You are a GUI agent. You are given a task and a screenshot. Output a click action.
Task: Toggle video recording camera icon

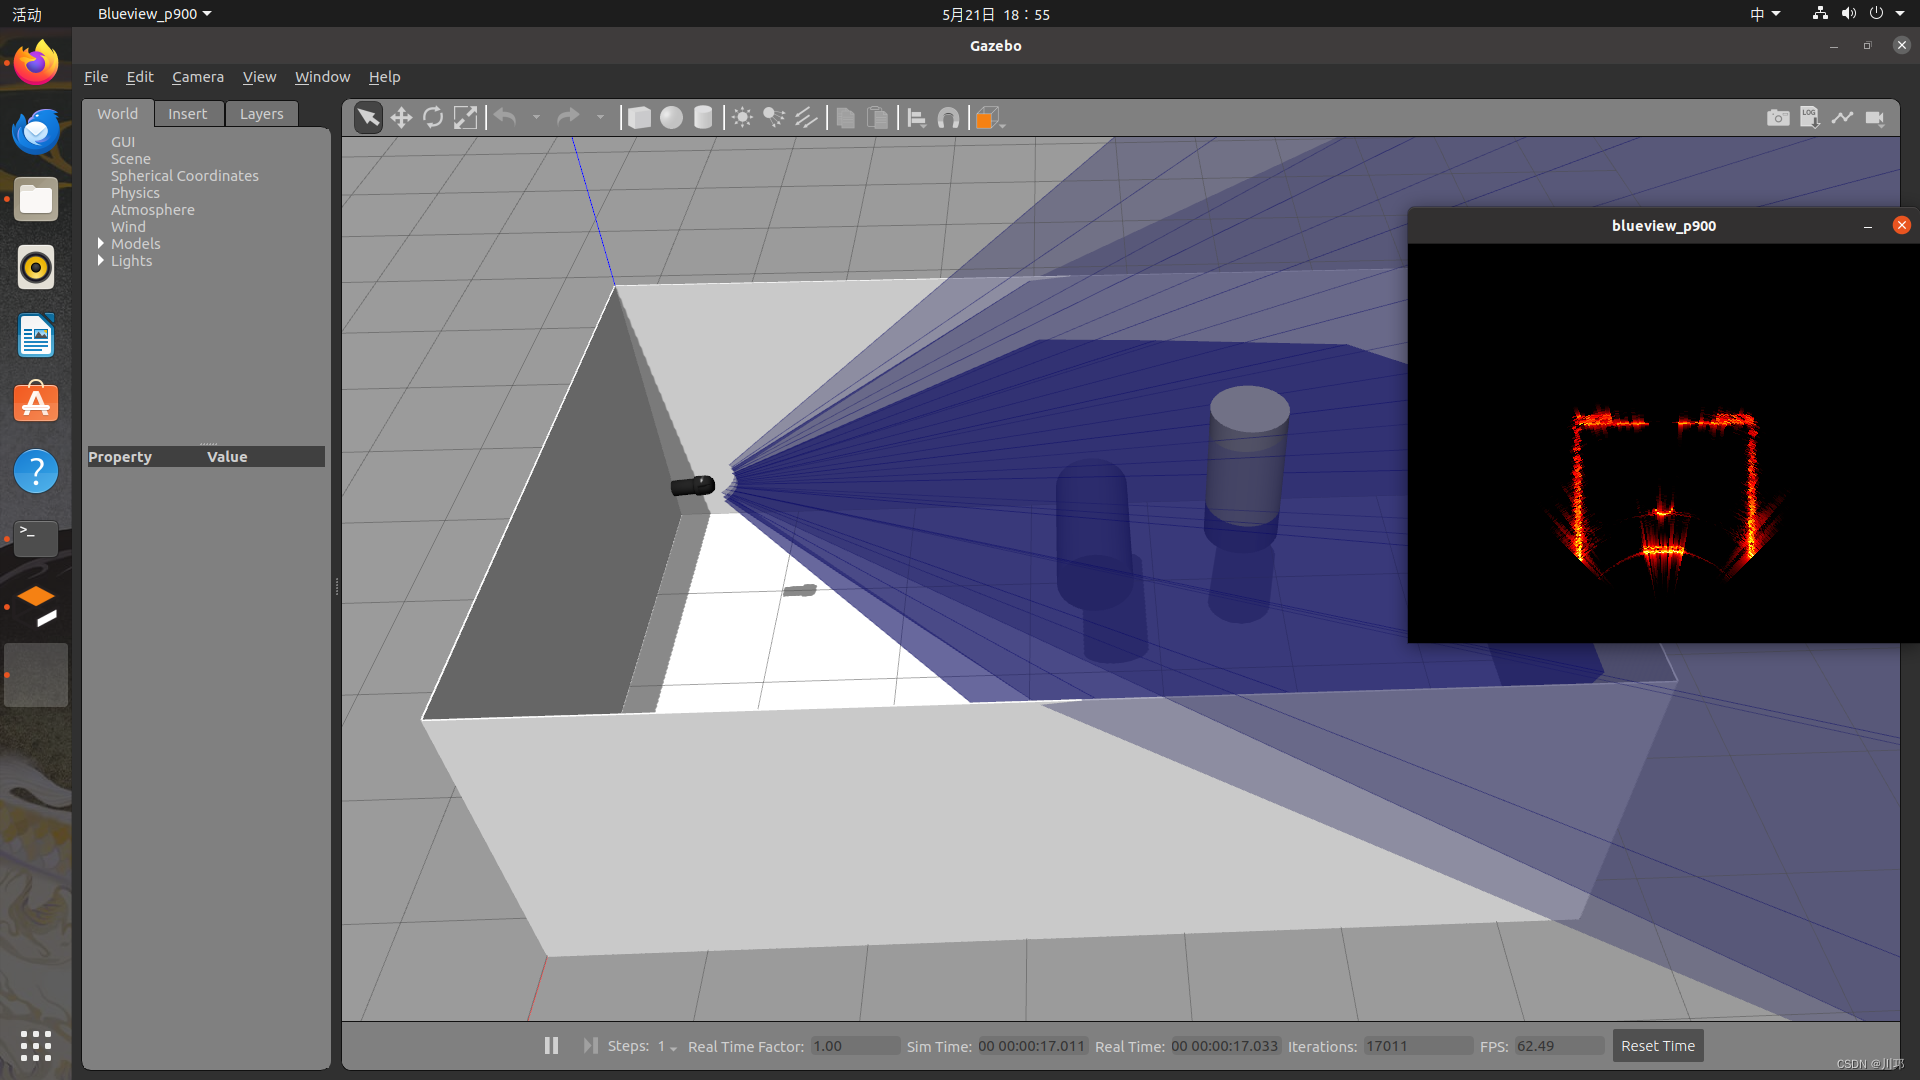point(1875,118)
